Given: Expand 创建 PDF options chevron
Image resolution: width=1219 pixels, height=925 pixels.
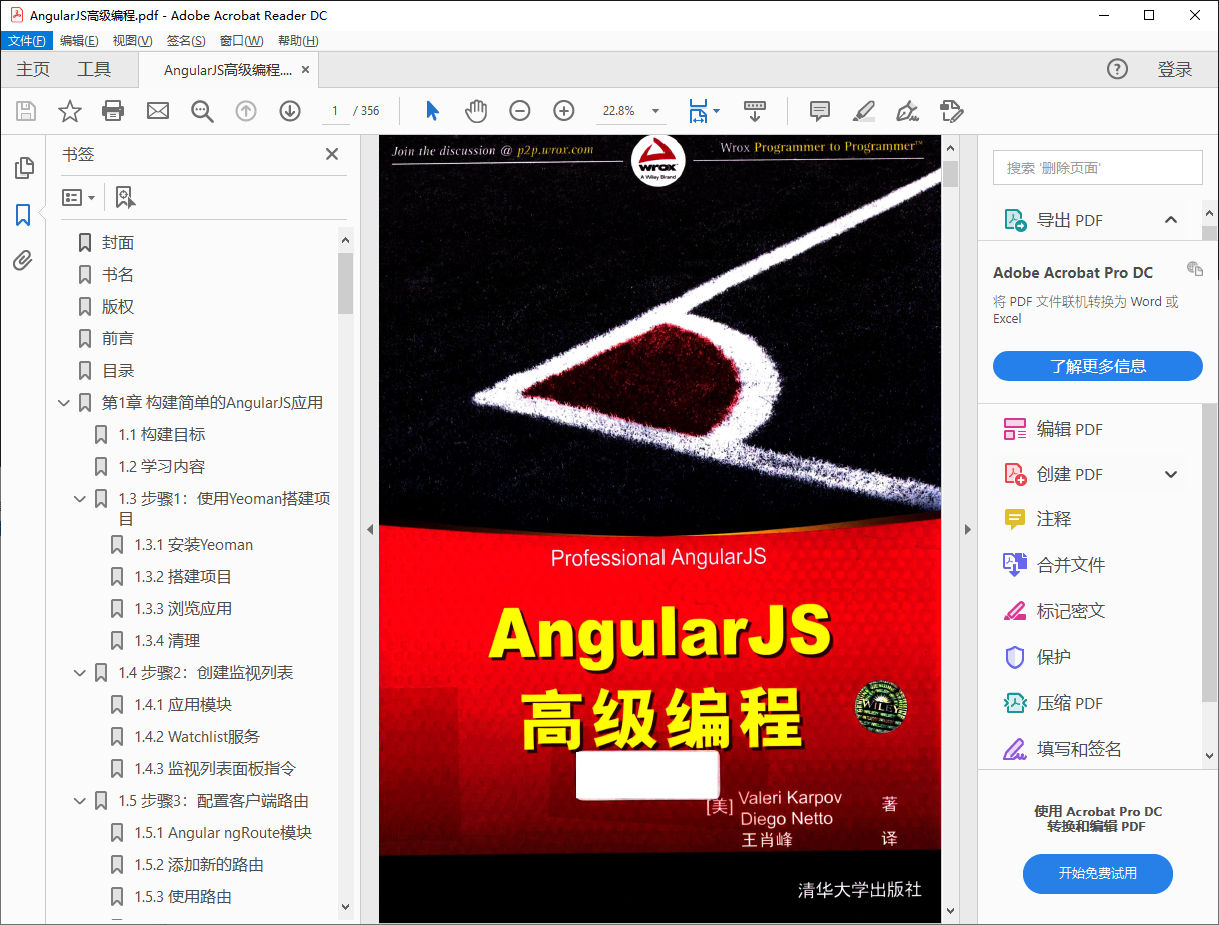Looking at the screenshot, I should 1171,474.
